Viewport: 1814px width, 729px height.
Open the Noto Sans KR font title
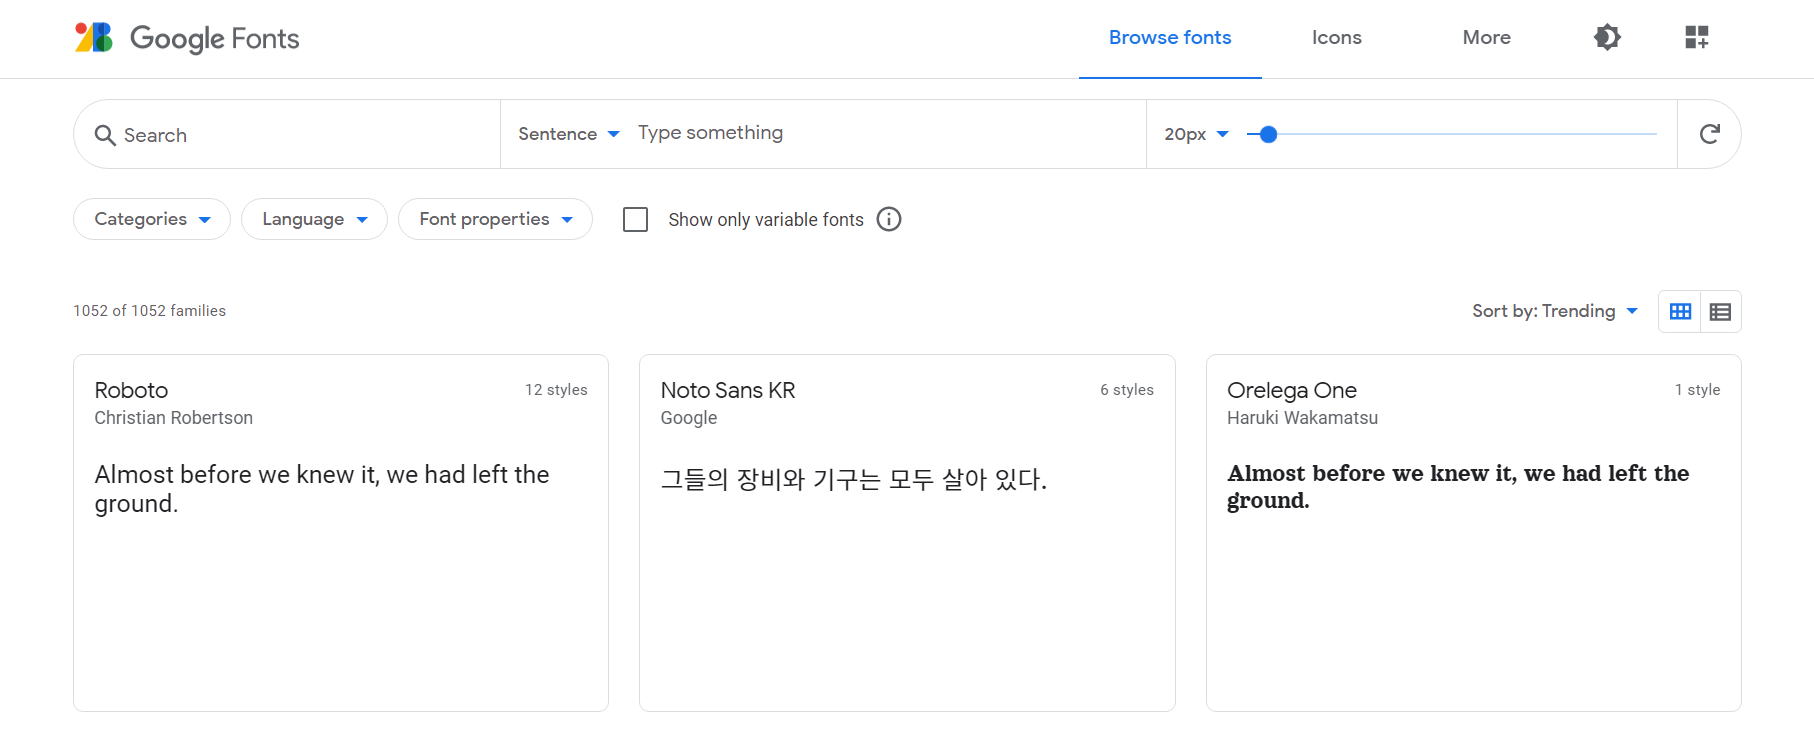728,390
